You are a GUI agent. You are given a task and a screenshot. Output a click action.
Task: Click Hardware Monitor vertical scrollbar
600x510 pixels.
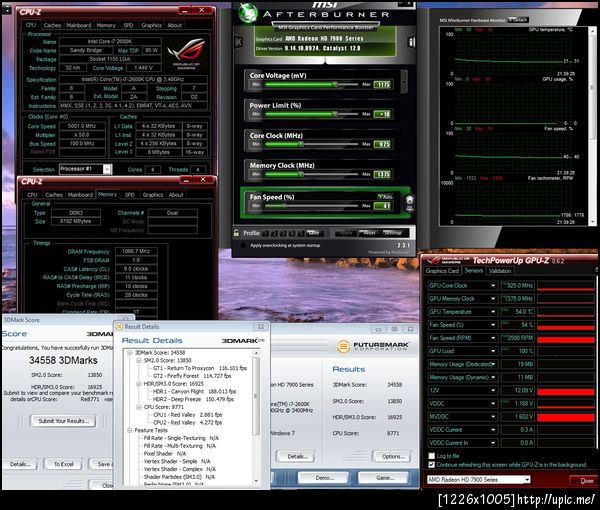pyautogui.click(x=593, y=126)
